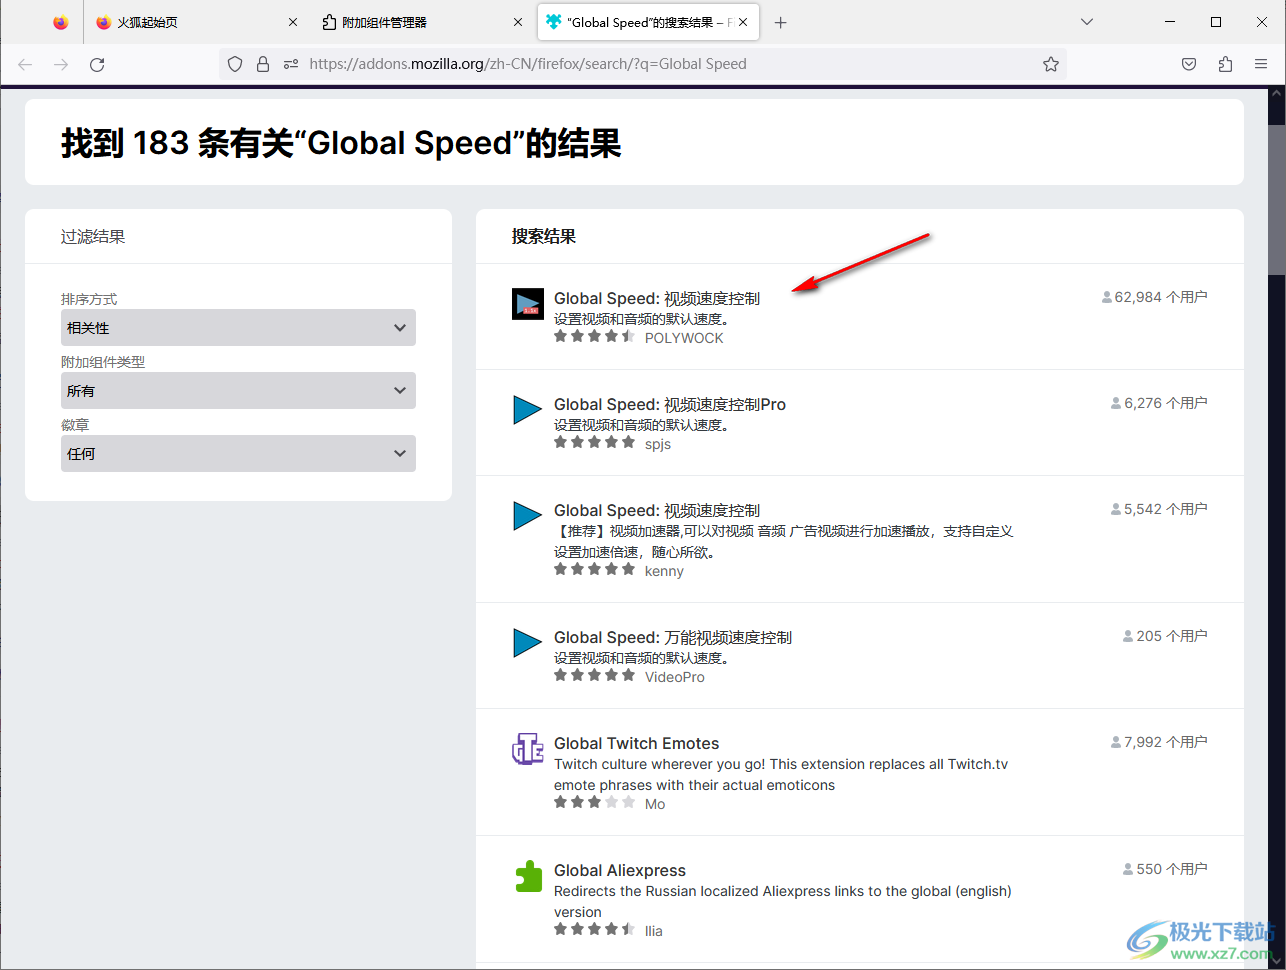The image size is (1286, 970).
Task: Open a new tab with the plus button
Action: click(x=781, y=22)
